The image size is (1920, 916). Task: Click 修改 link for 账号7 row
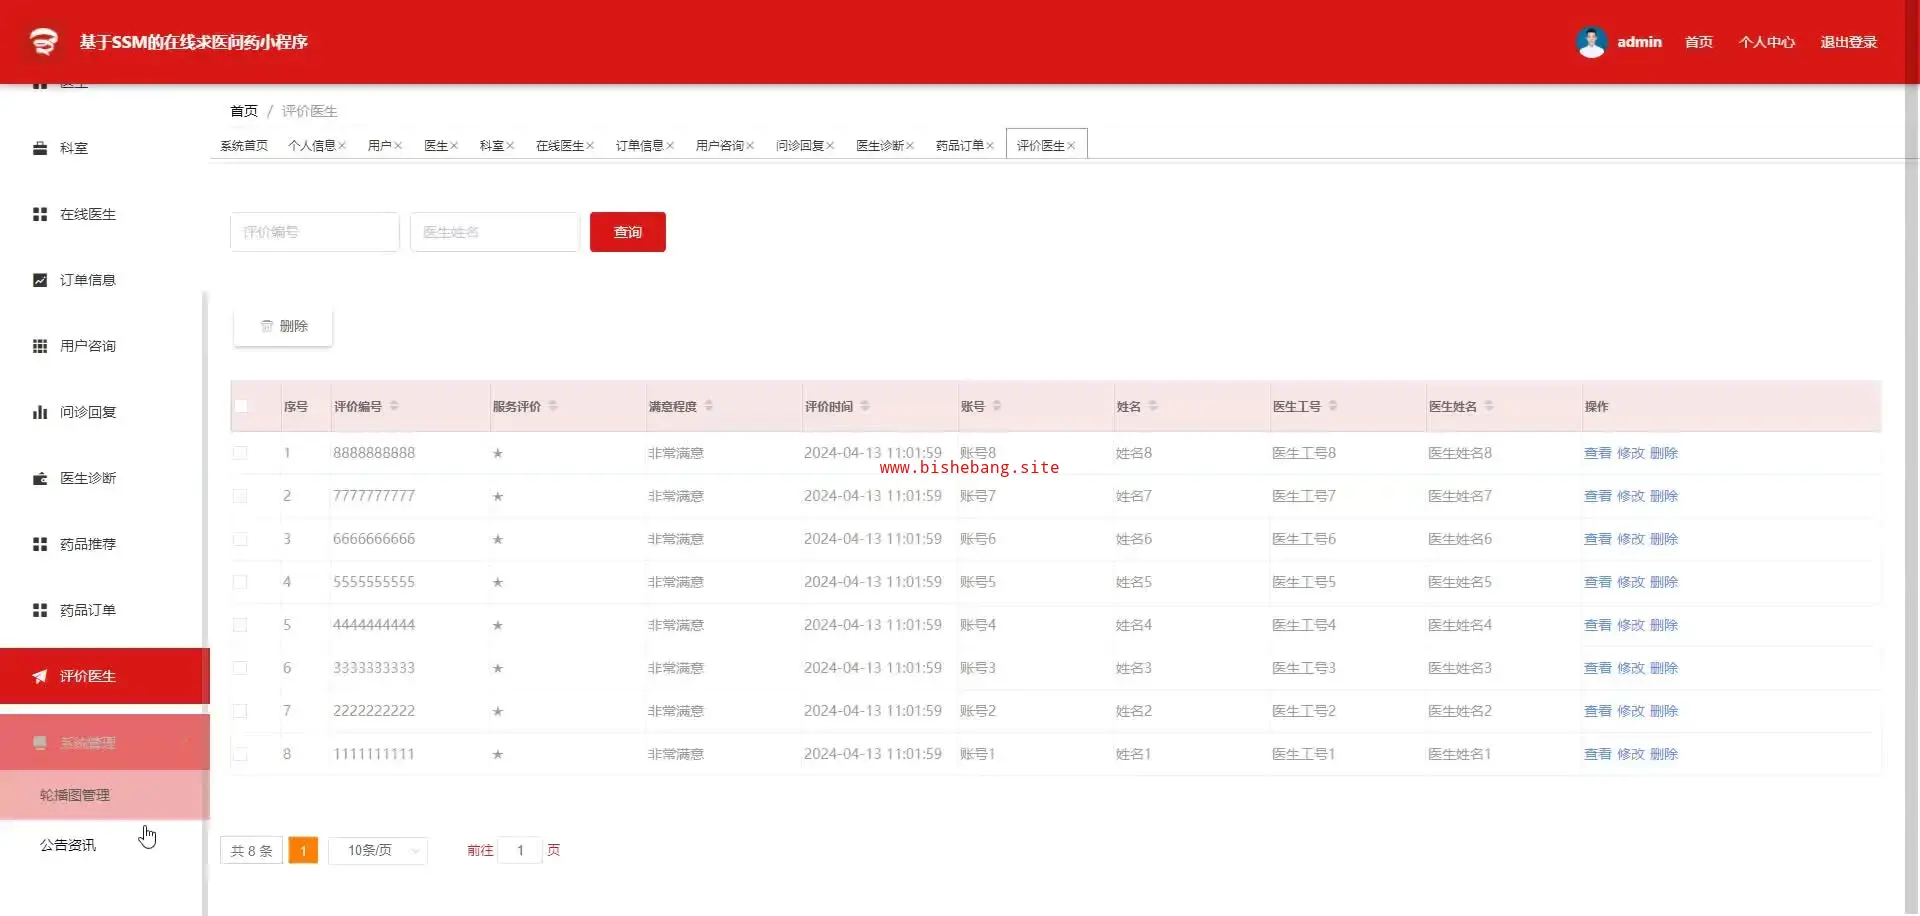coord(1630,496)
